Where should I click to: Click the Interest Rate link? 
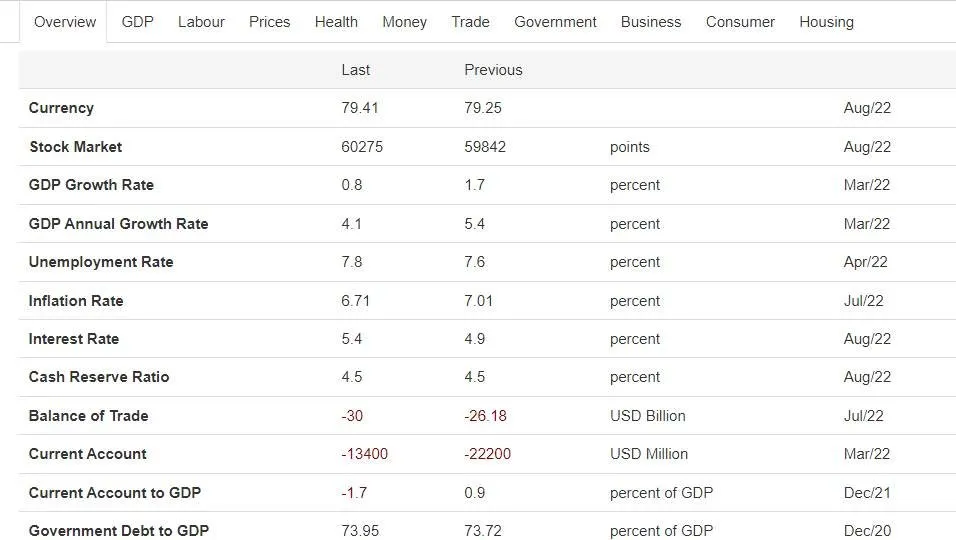[74, 339]
